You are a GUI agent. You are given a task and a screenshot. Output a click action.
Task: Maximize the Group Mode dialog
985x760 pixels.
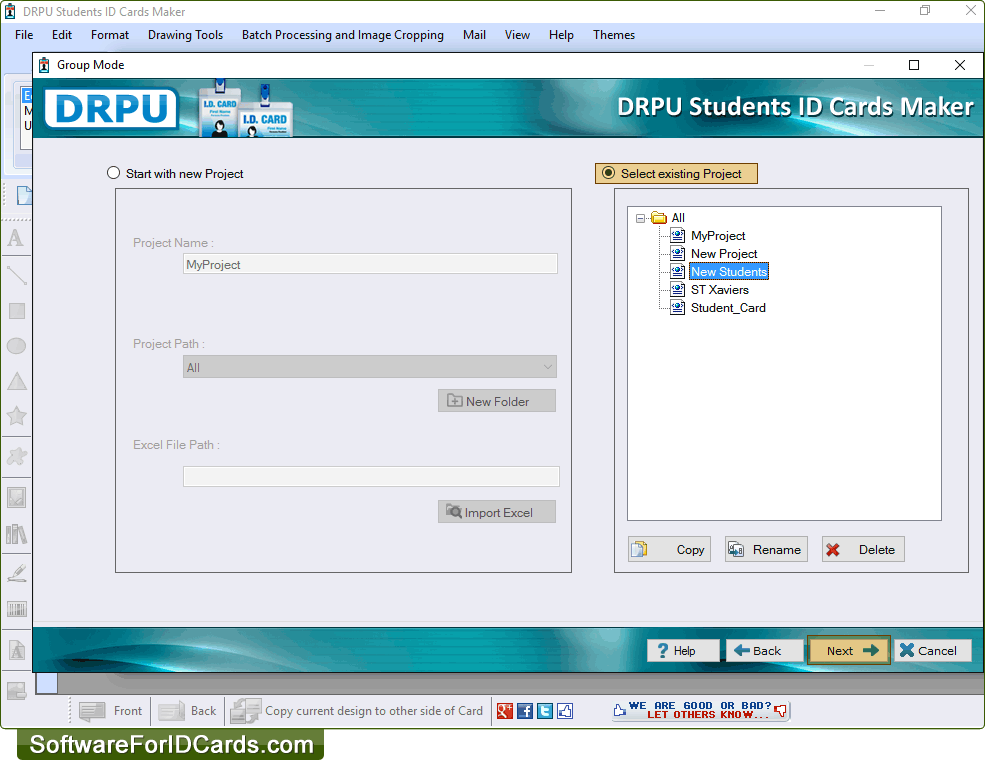click(x=914, y=65)
